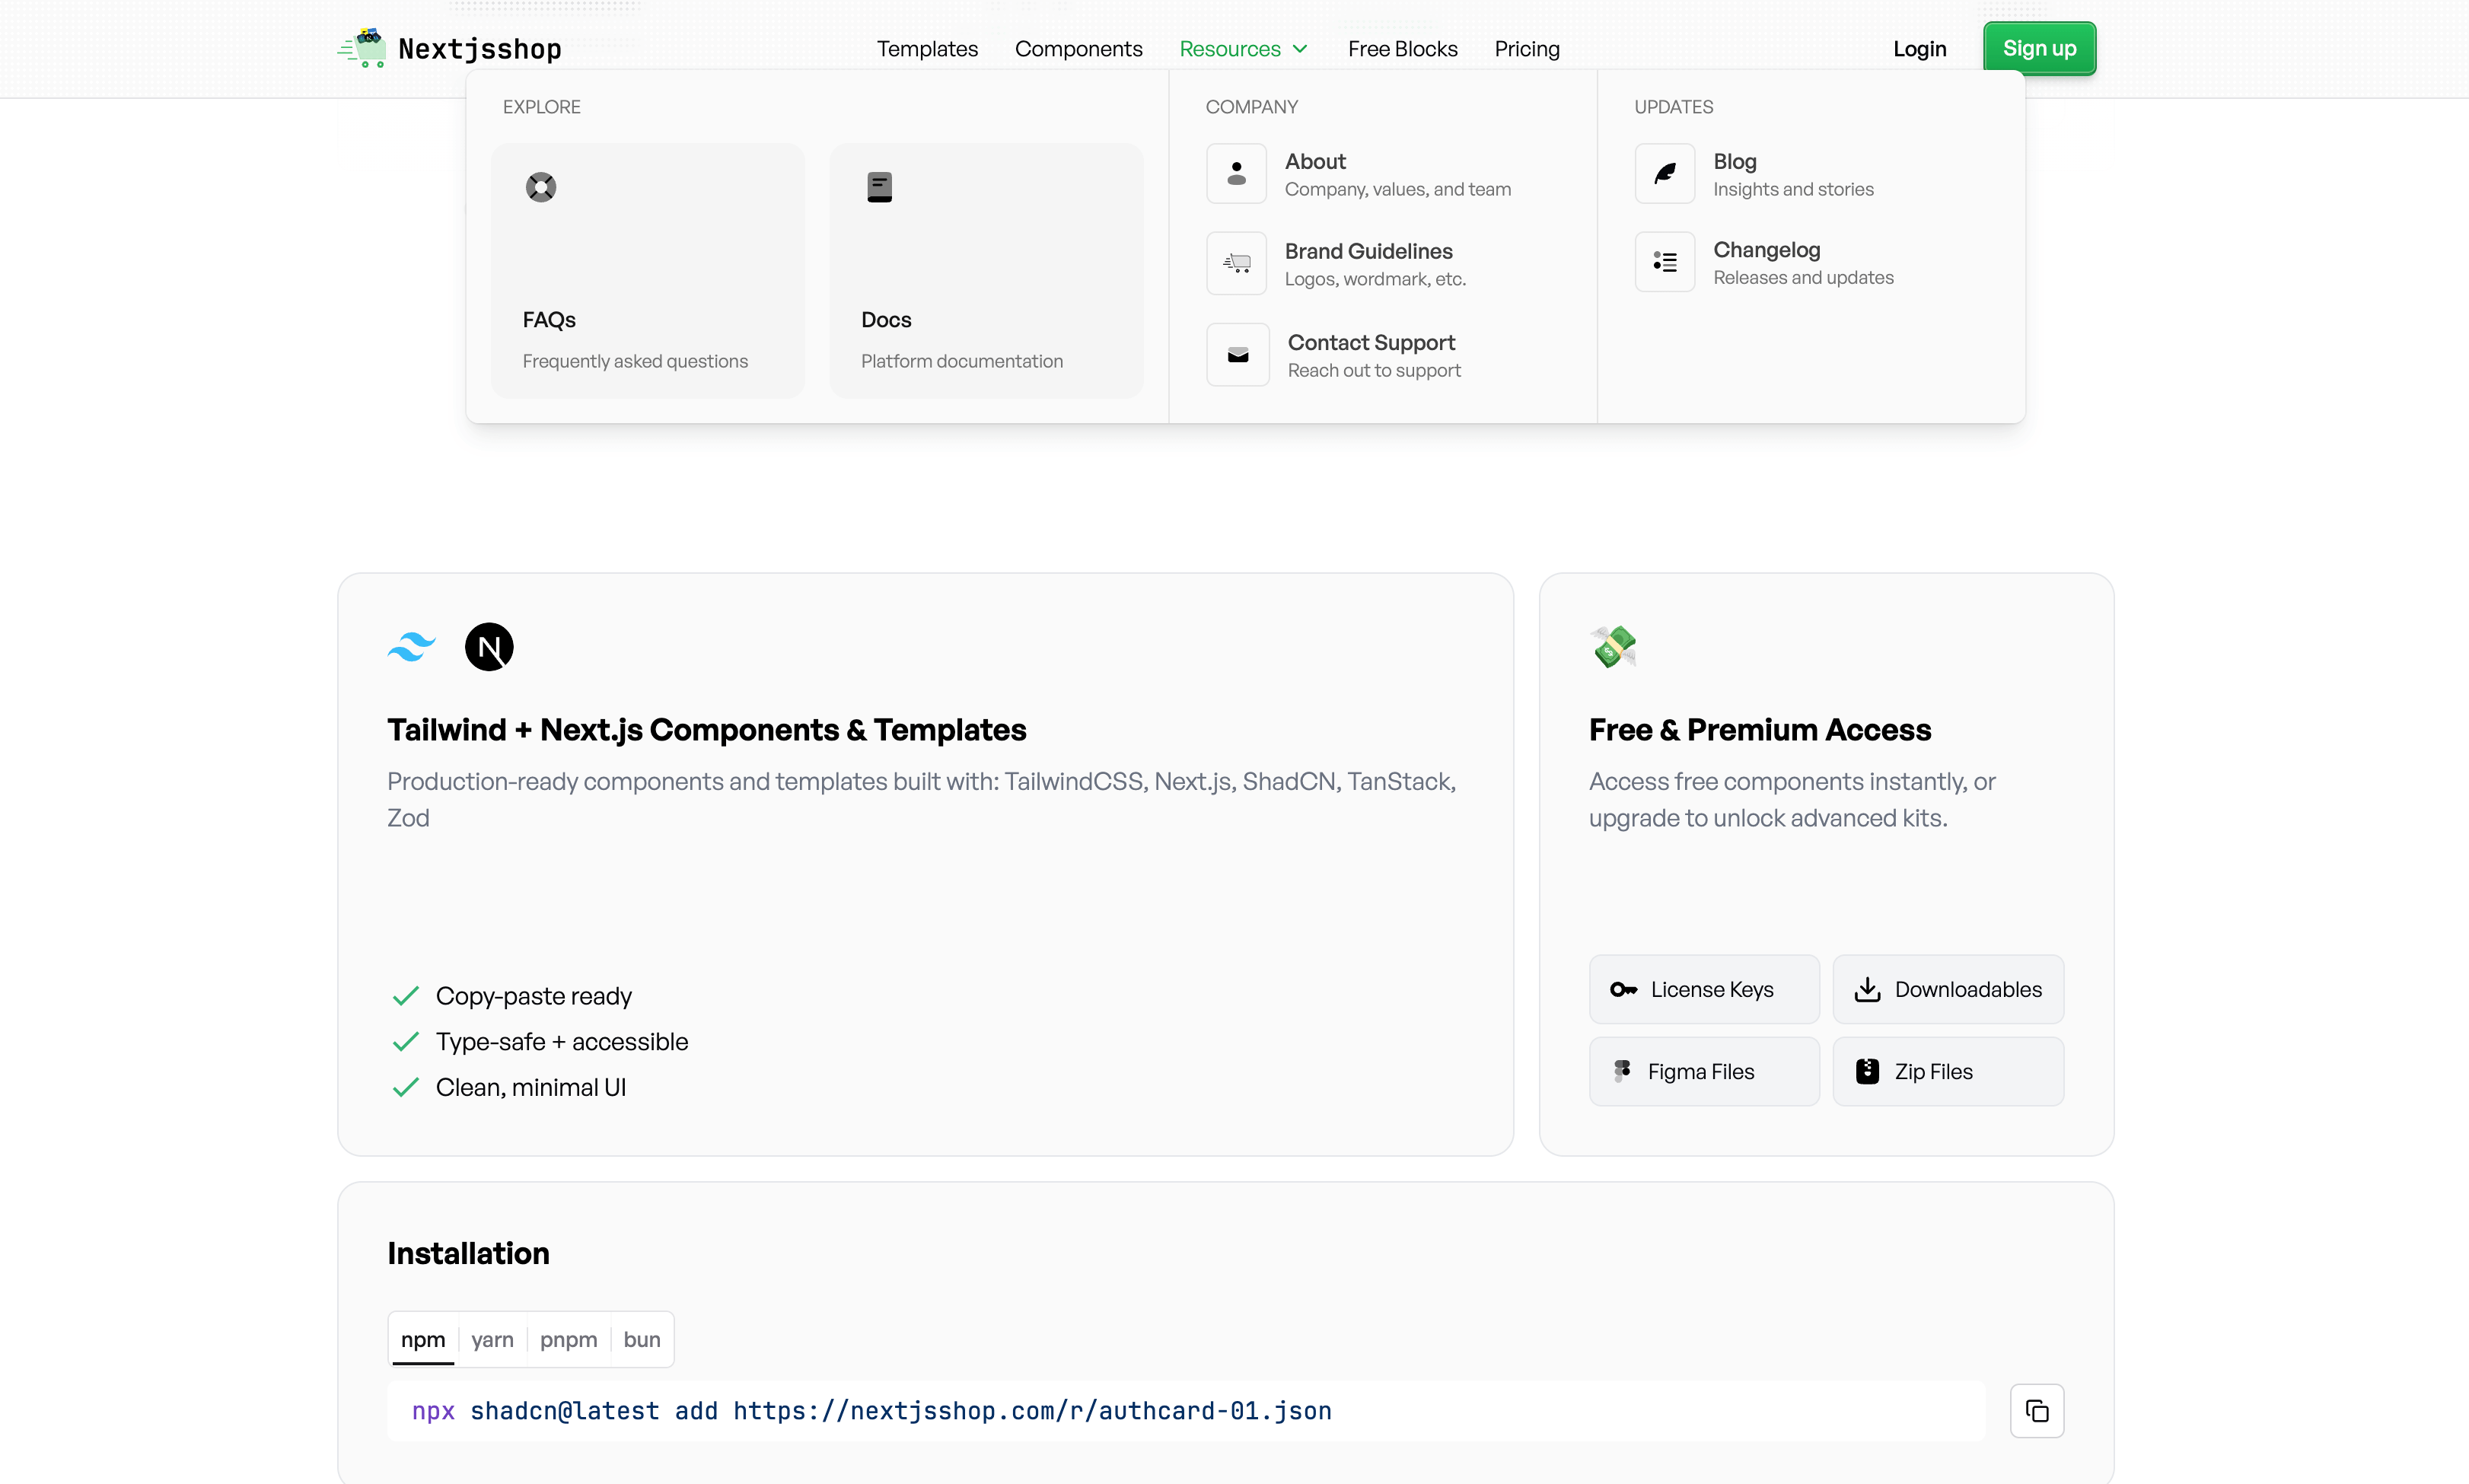
Task: Click the 'Insights and stories' text
Action: [1793, 190]
